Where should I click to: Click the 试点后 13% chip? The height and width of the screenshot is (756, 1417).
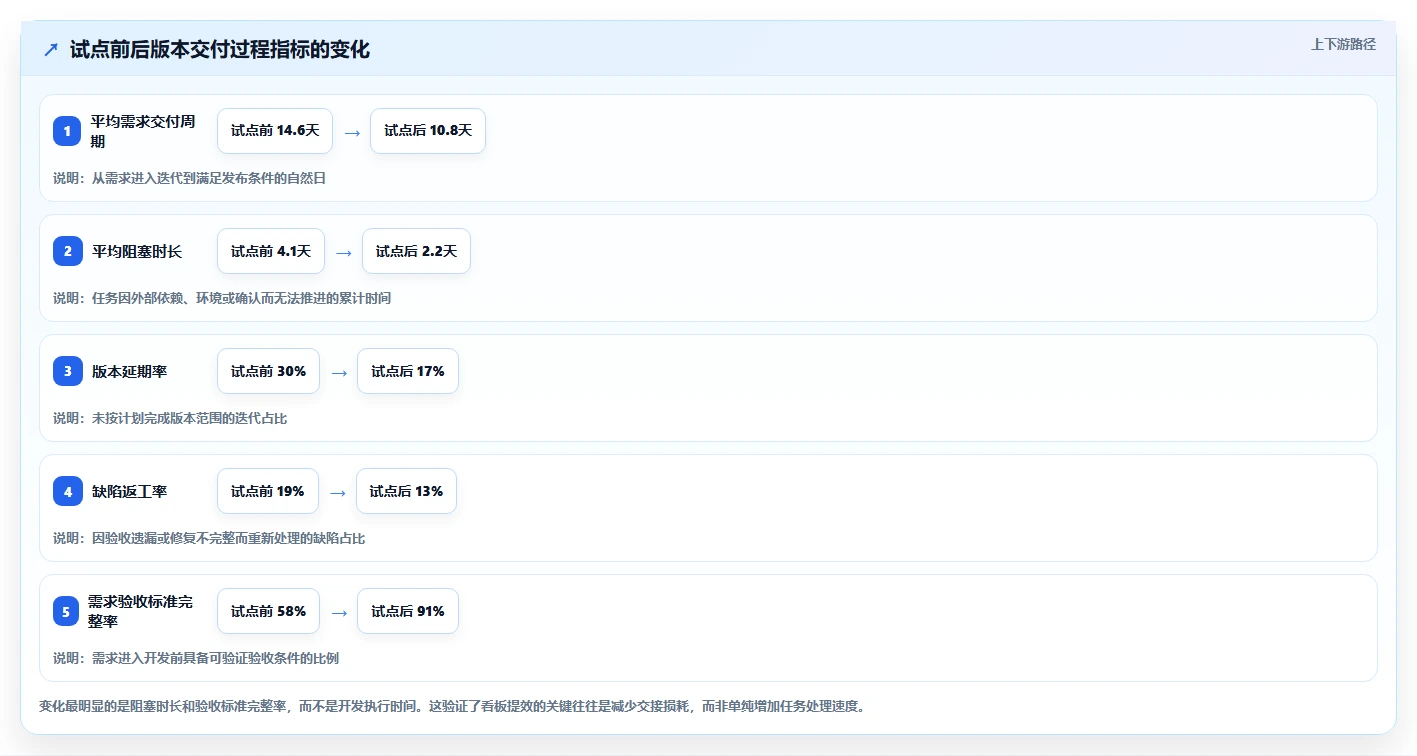pos(406,491)
